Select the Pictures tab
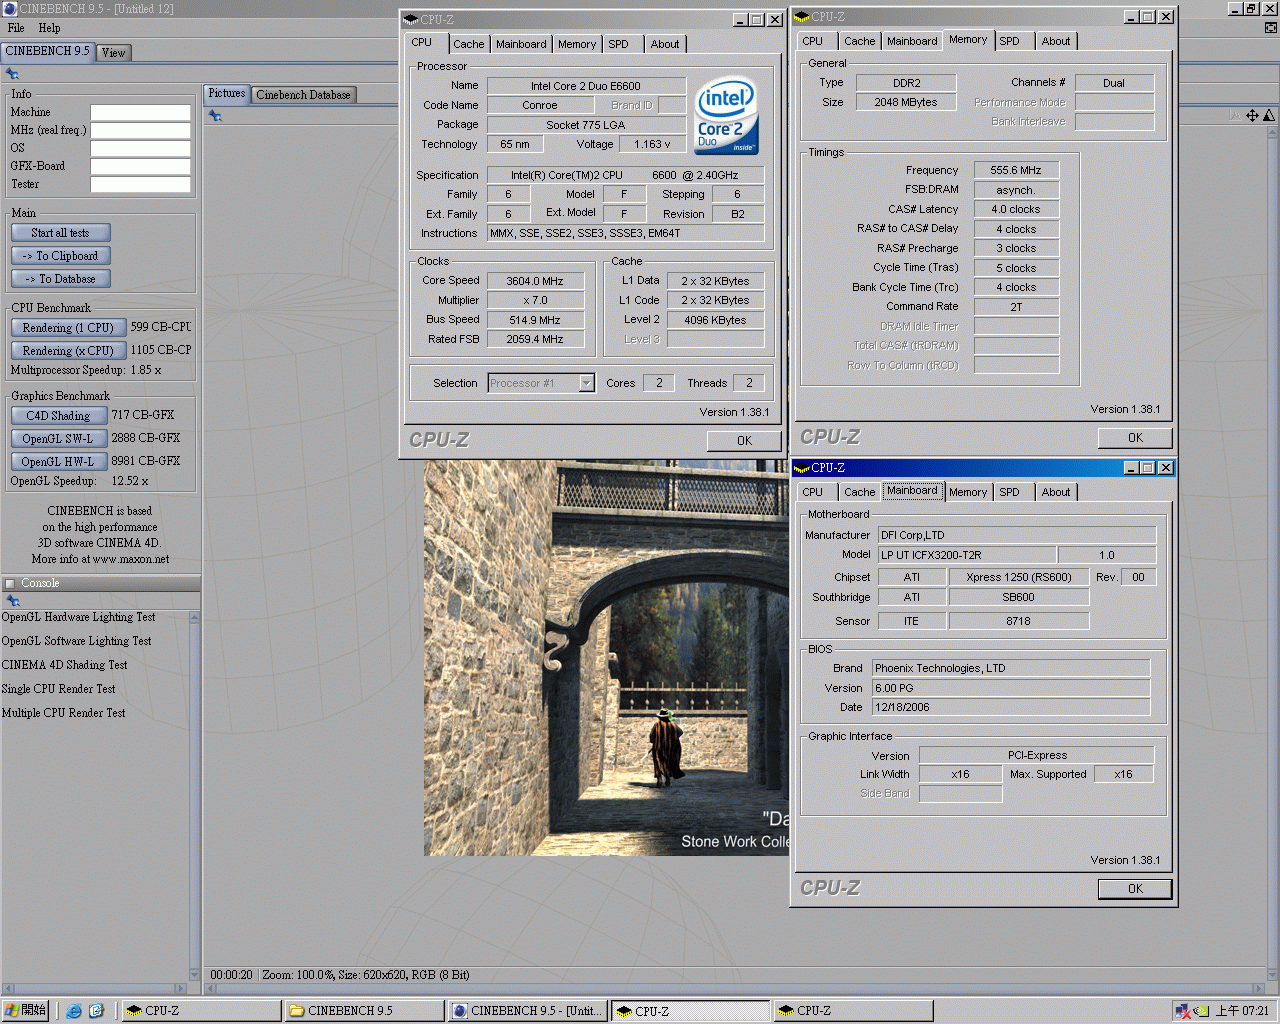 (x=227, y=93)
